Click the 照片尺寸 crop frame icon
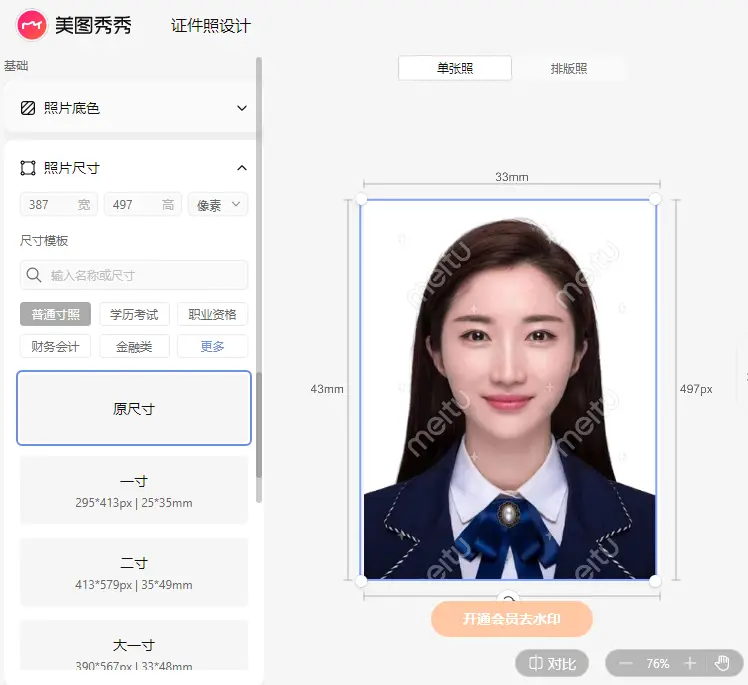Screen dimensions: 748x685 [x=28, y=168]
